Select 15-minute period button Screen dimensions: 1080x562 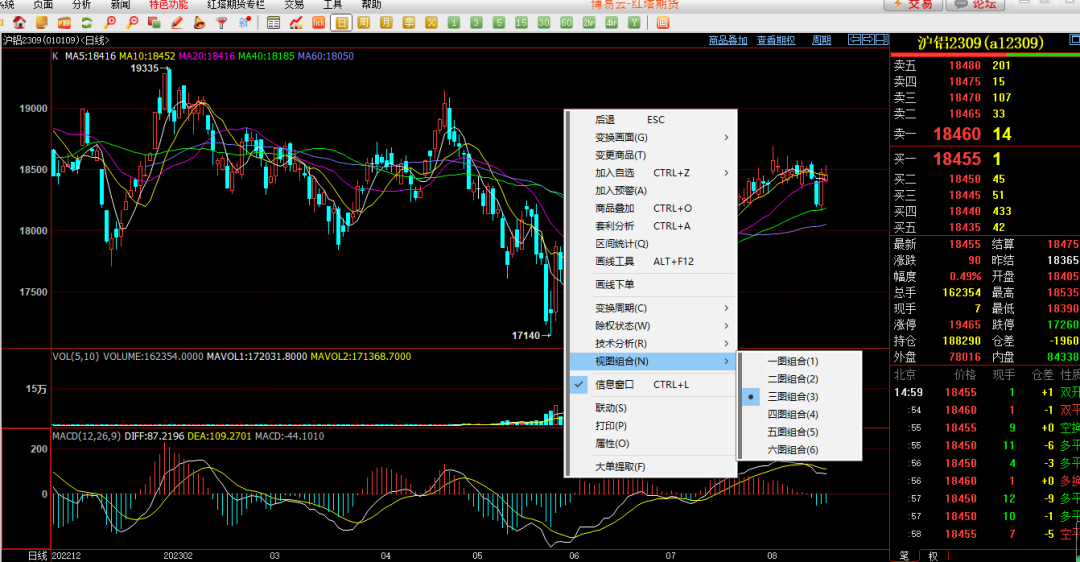521,23
